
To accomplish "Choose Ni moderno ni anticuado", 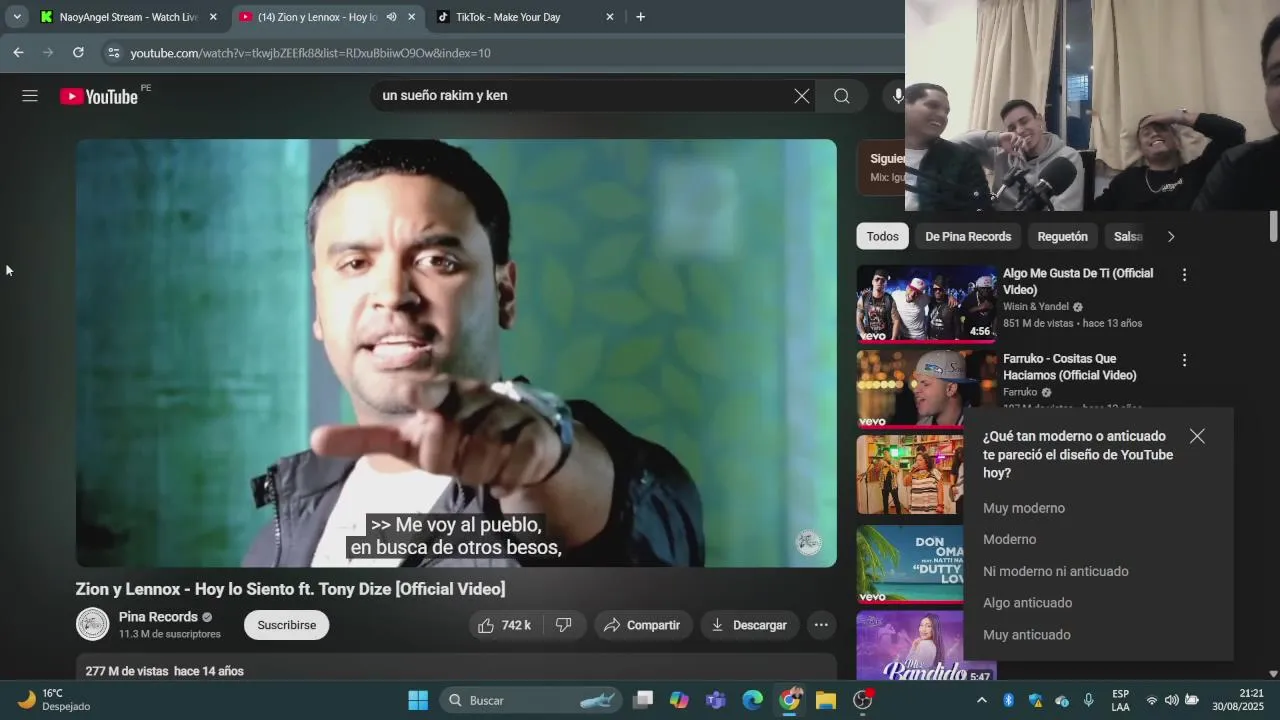I will [x=1055, y=571].
